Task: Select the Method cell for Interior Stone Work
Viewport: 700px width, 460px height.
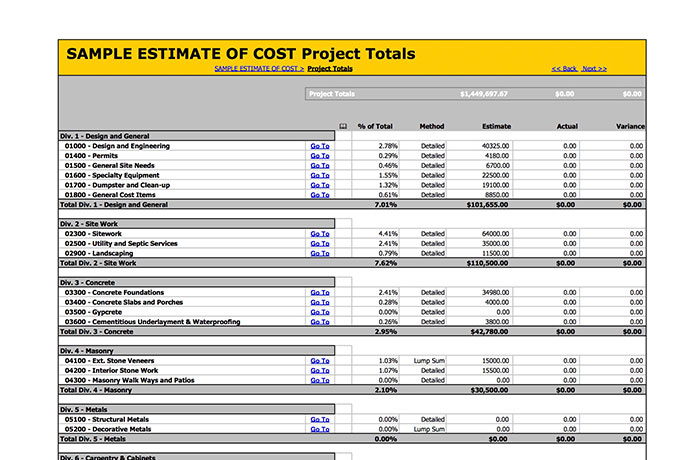Action: pos(432,370)
